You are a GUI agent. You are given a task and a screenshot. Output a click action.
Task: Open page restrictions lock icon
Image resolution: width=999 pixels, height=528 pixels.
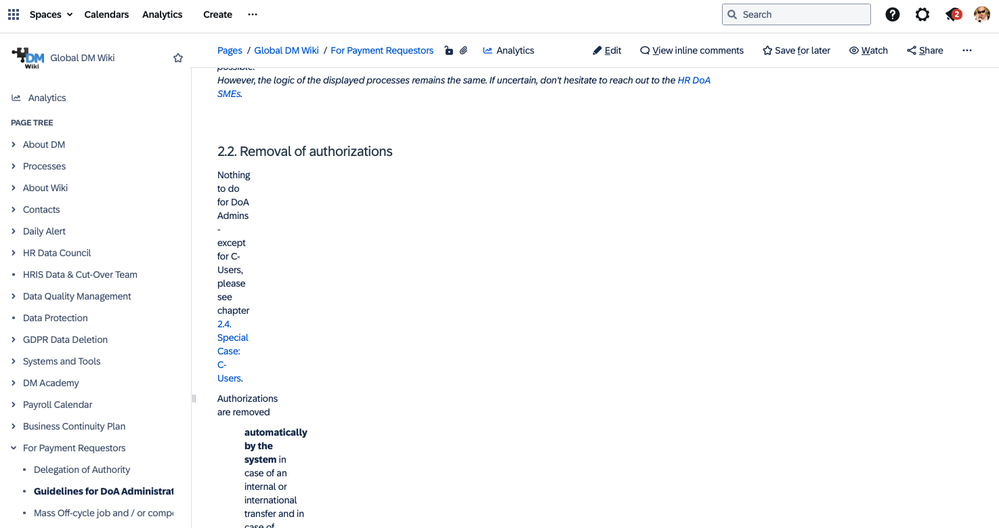449,50
